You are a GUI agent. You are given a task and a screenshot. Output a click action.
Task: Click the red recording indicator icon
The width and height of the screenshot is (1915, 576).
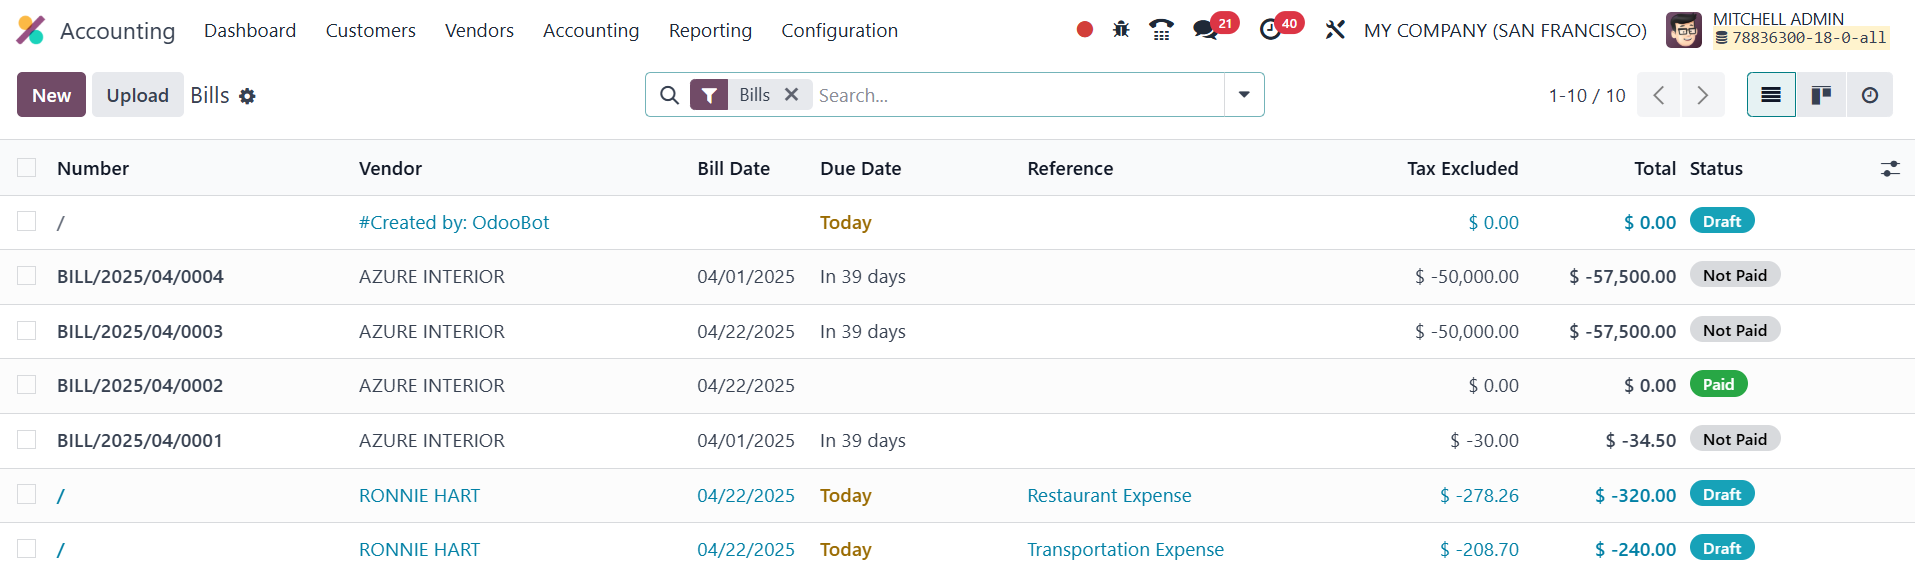coord(1084,30)
